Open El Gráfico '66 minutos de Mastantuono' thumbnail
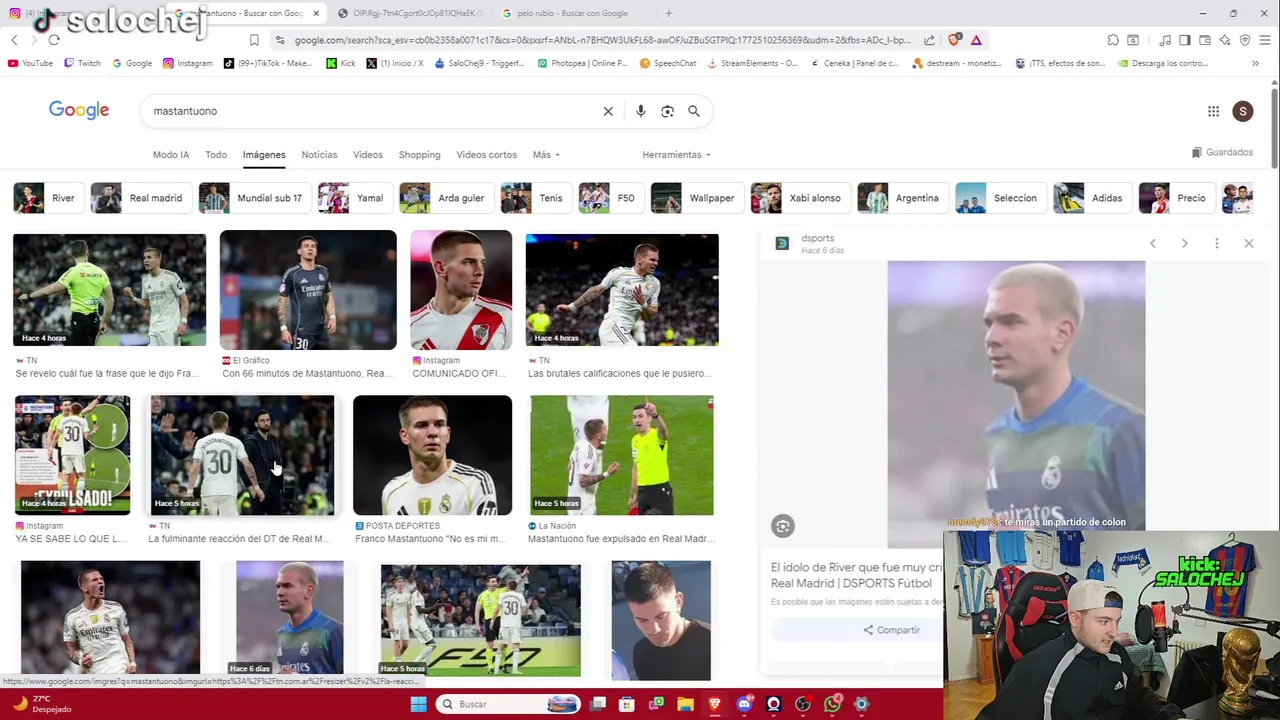The image size is (1280, 720). 307,290
